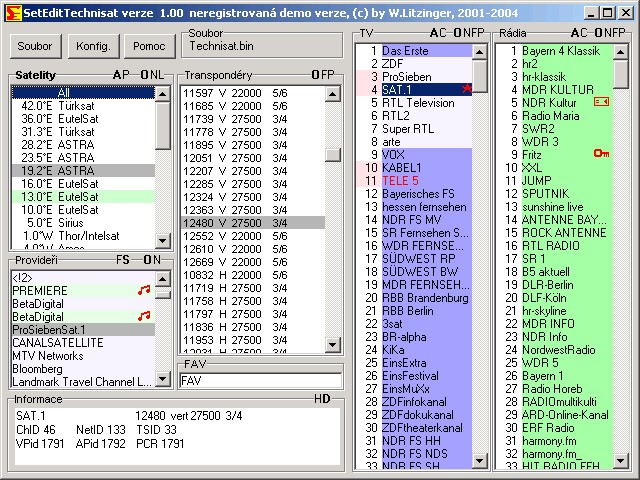Toggle the HD option in the Informace header
This screenshot has height=480, width=640.
[x=322, y=399]
